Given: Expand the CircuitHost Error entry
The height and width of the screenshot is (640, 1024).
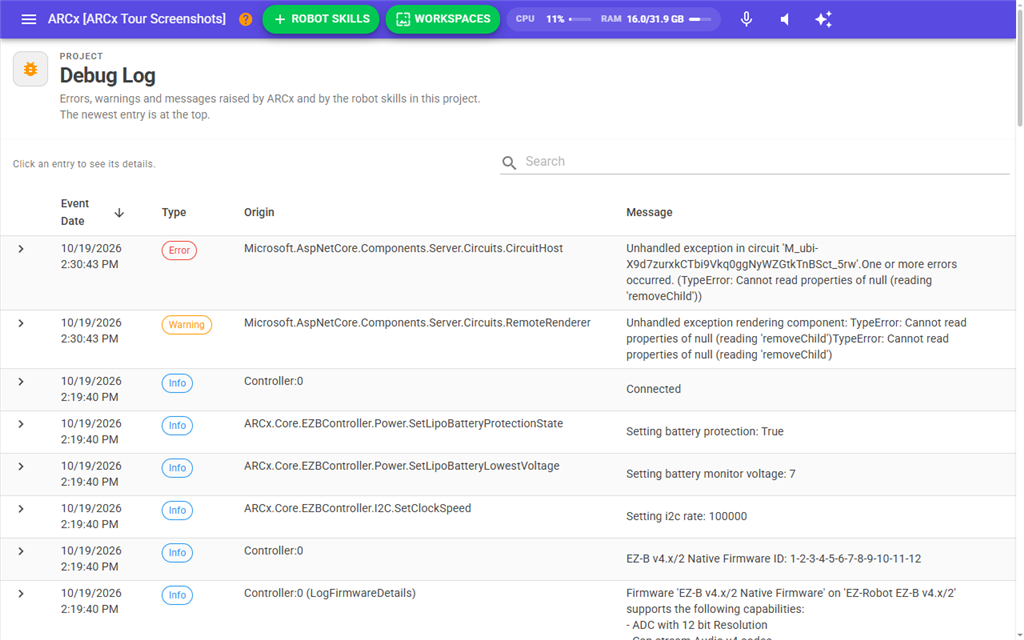Looking at the screenshot, I should click(x=21, y=249).
